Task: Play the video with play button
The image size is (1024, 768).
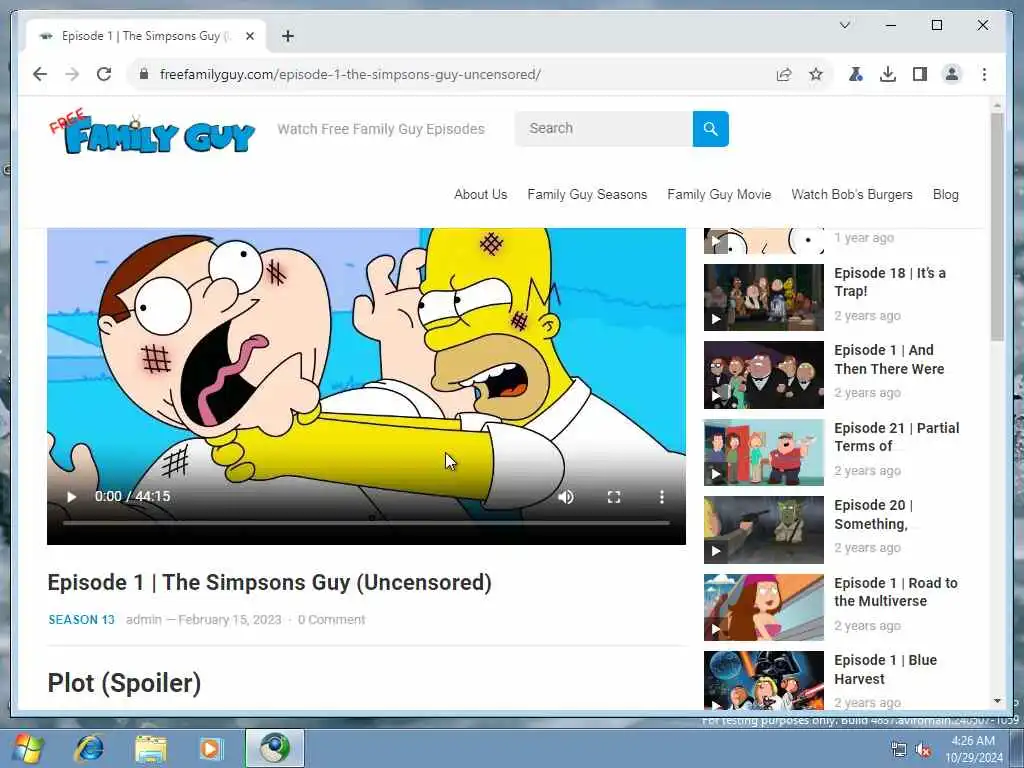Action: click(72, 497)
